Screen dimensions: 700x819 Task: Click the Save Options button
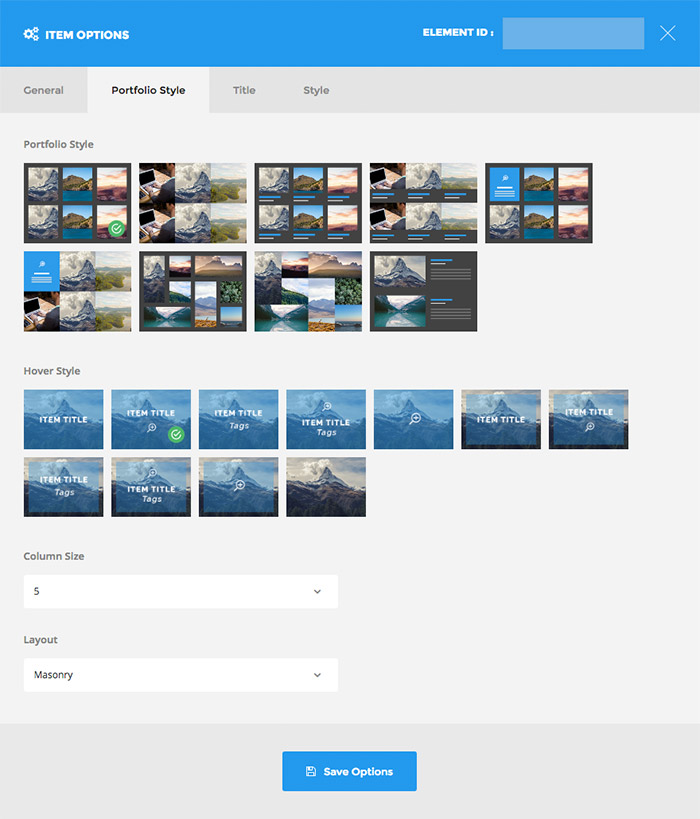coord(349,772)
